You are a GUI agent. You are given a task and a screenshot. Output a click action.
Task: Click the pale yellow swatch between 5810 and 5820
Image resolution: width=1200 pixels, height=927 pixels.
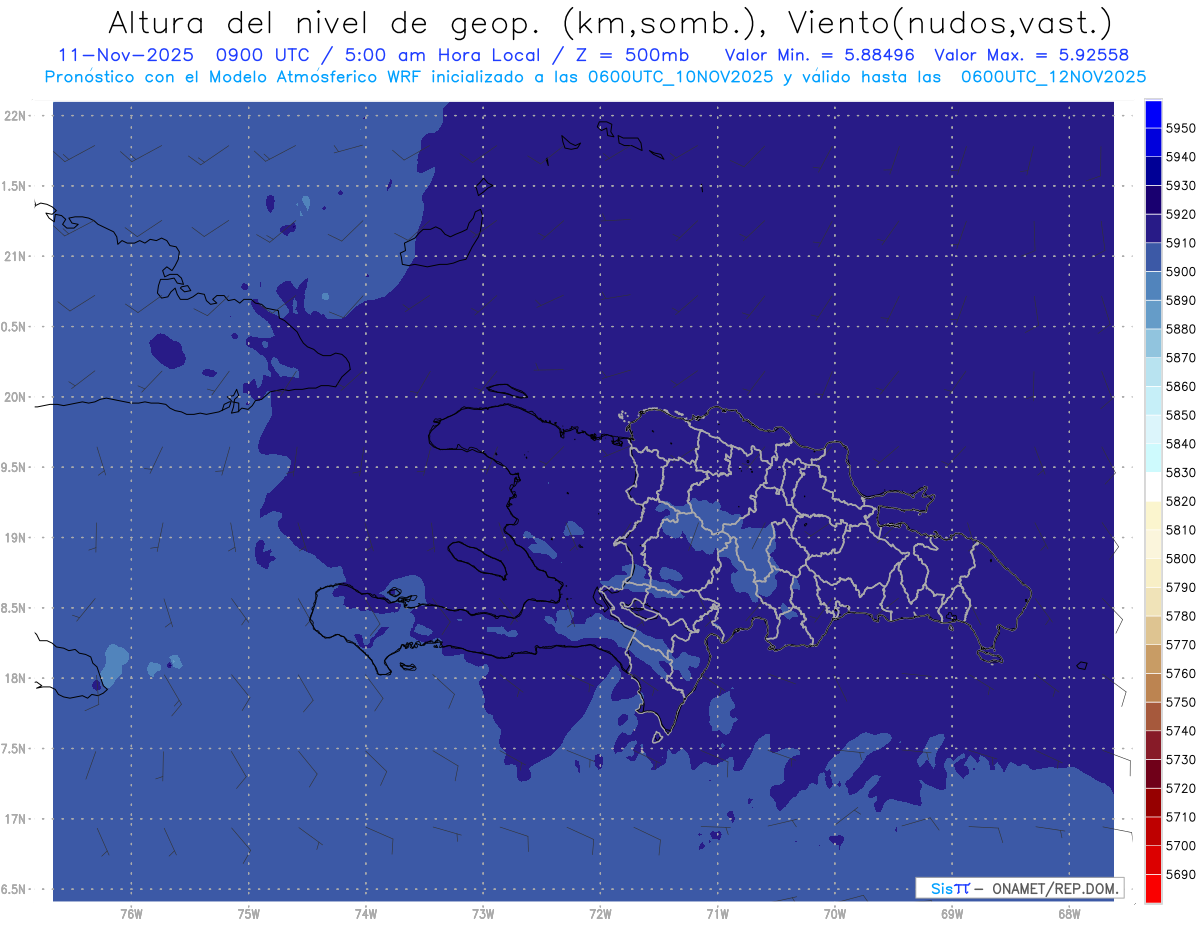pos(1153,515)
